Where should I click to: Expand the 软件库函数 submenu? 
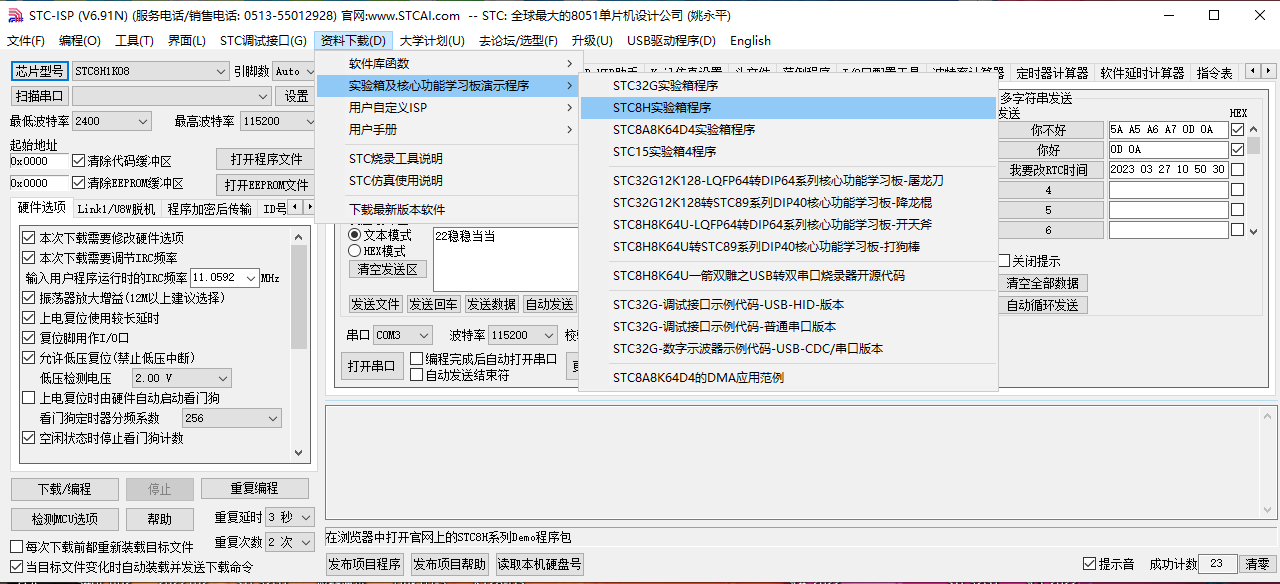[448, 64]
